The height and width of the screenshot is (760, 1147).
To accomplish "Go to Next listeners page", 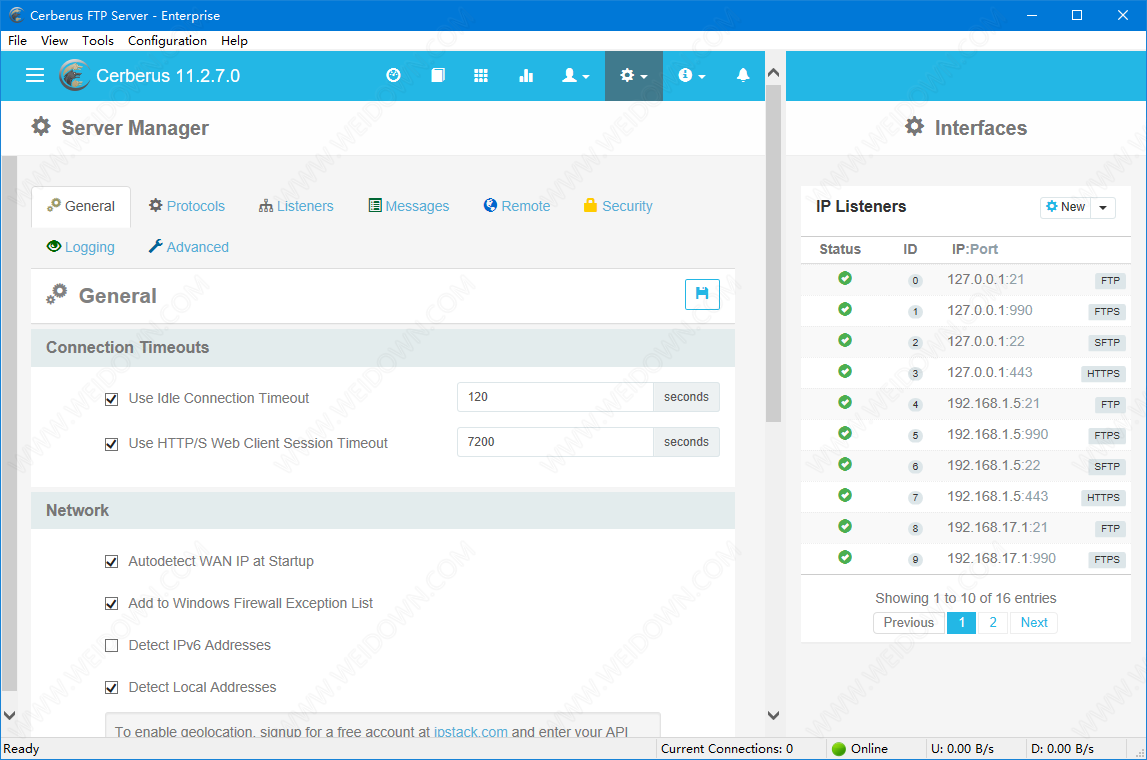I will (1034, 622).
